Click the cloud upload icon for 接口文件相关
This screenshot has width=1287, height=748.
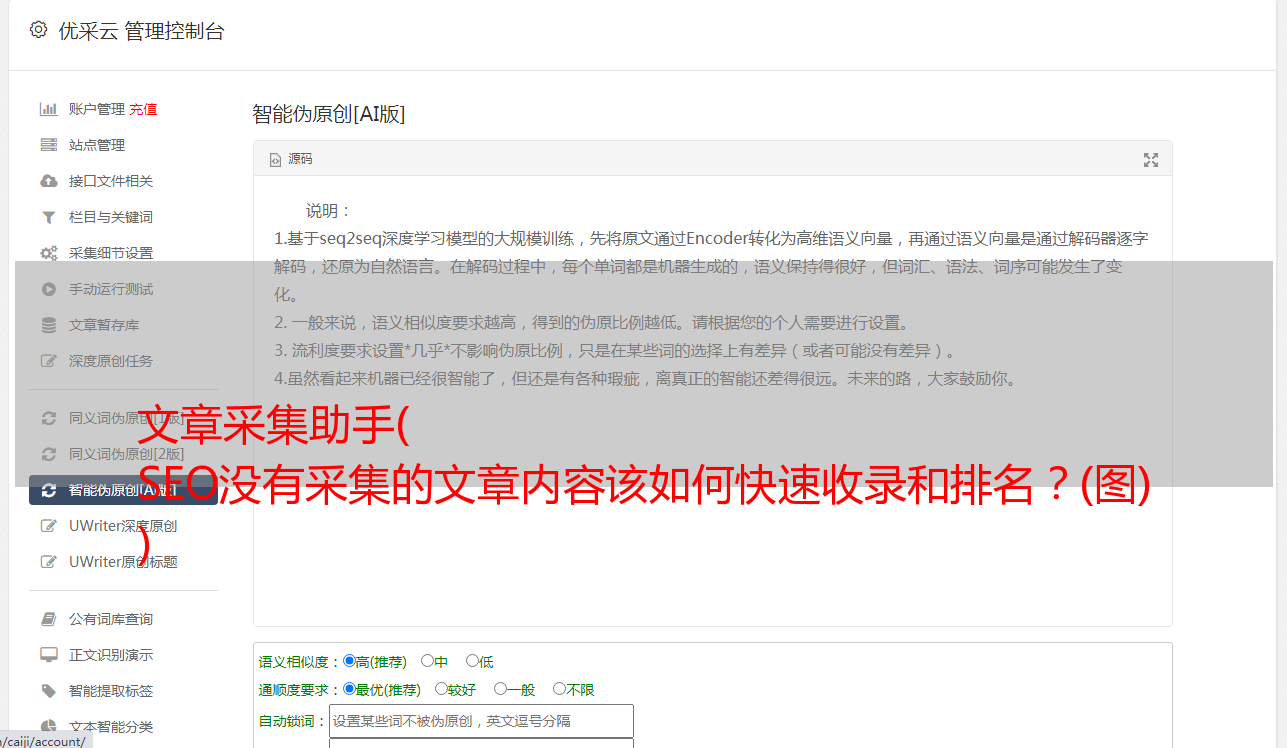pos(48,181)
